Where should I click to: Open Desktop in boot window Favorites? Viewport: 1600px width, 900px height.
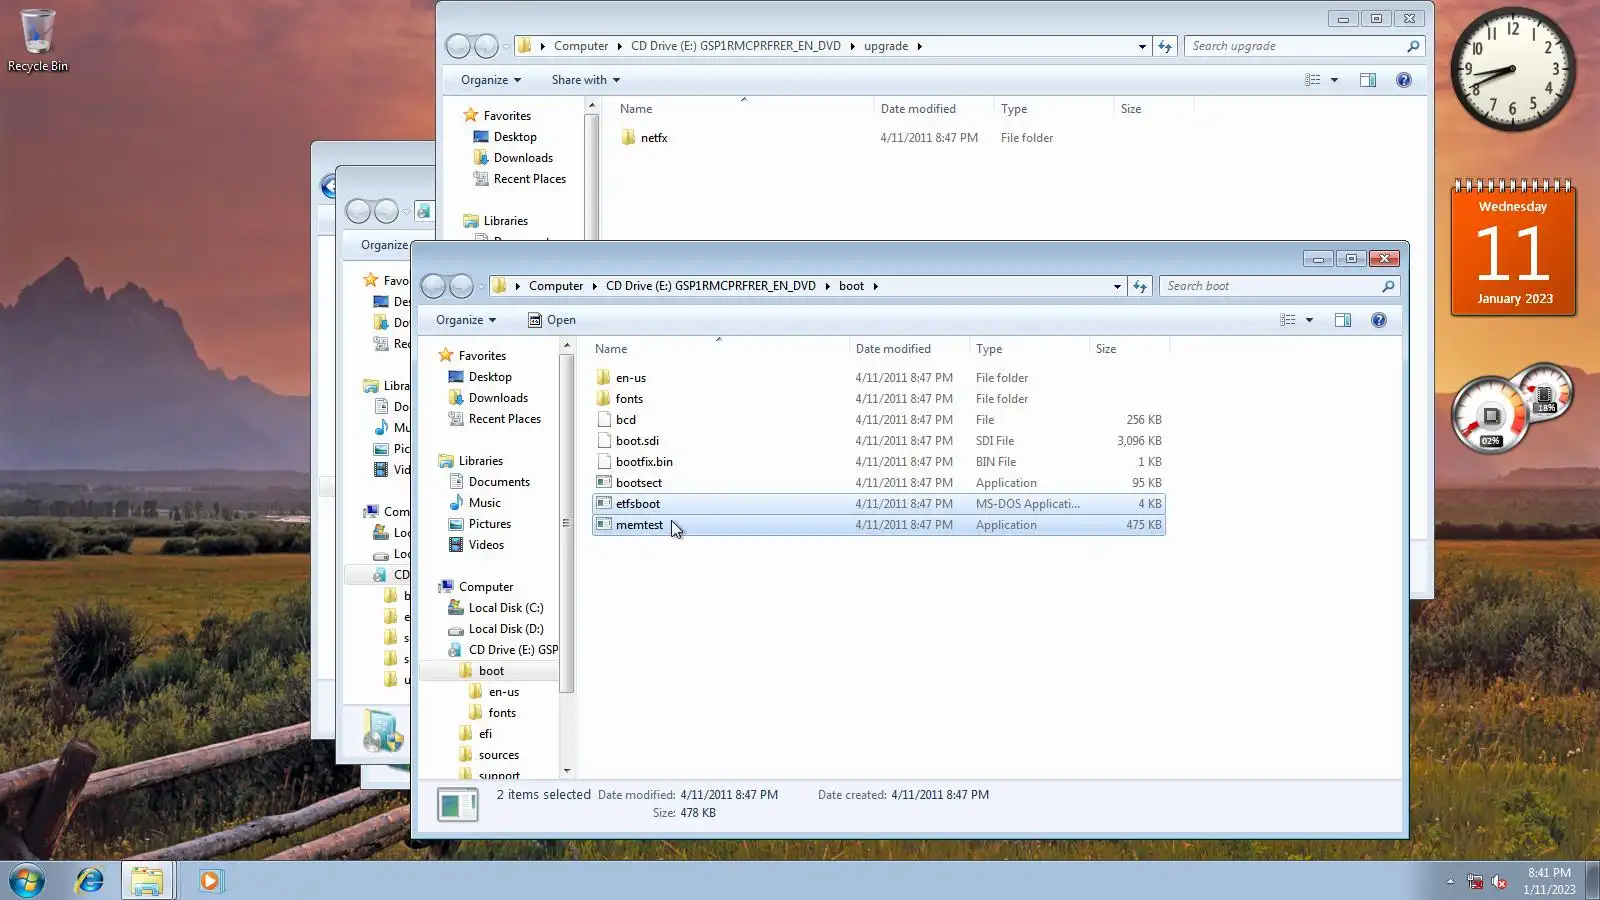tap(490, 377)
